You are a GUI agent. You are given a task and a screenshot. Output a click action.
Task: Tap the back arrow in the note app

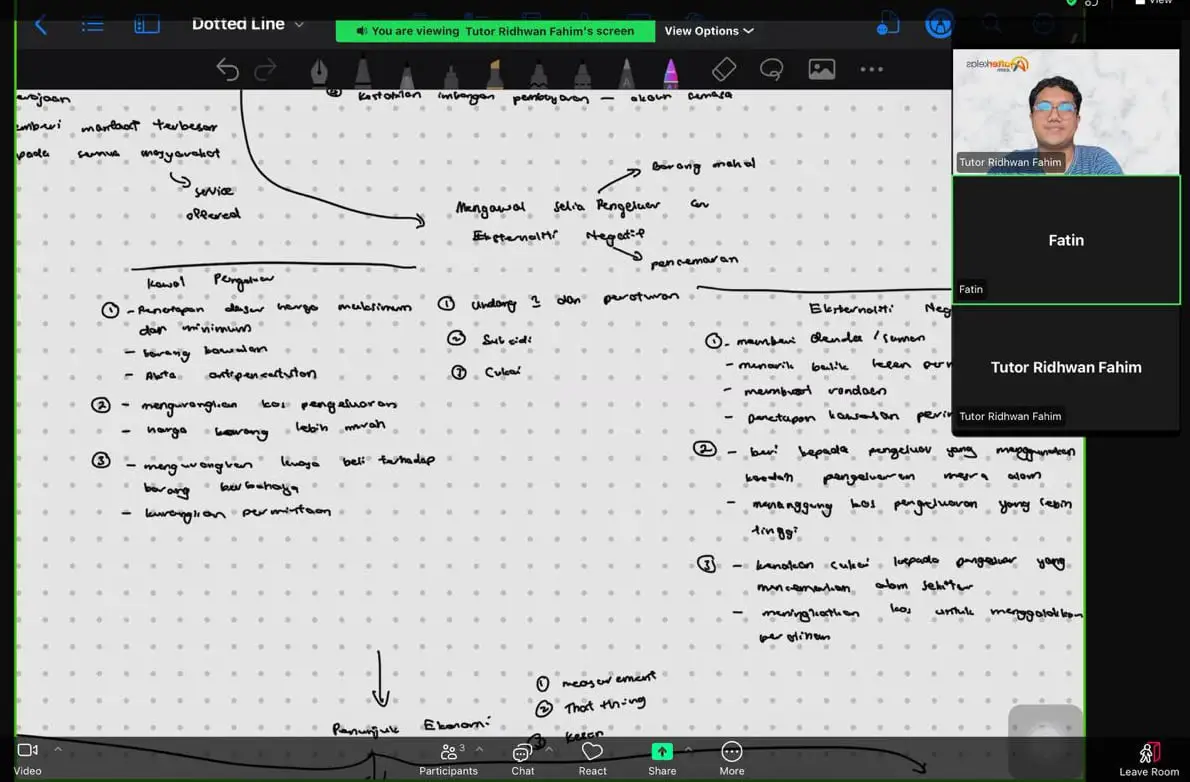pos(41,25)
